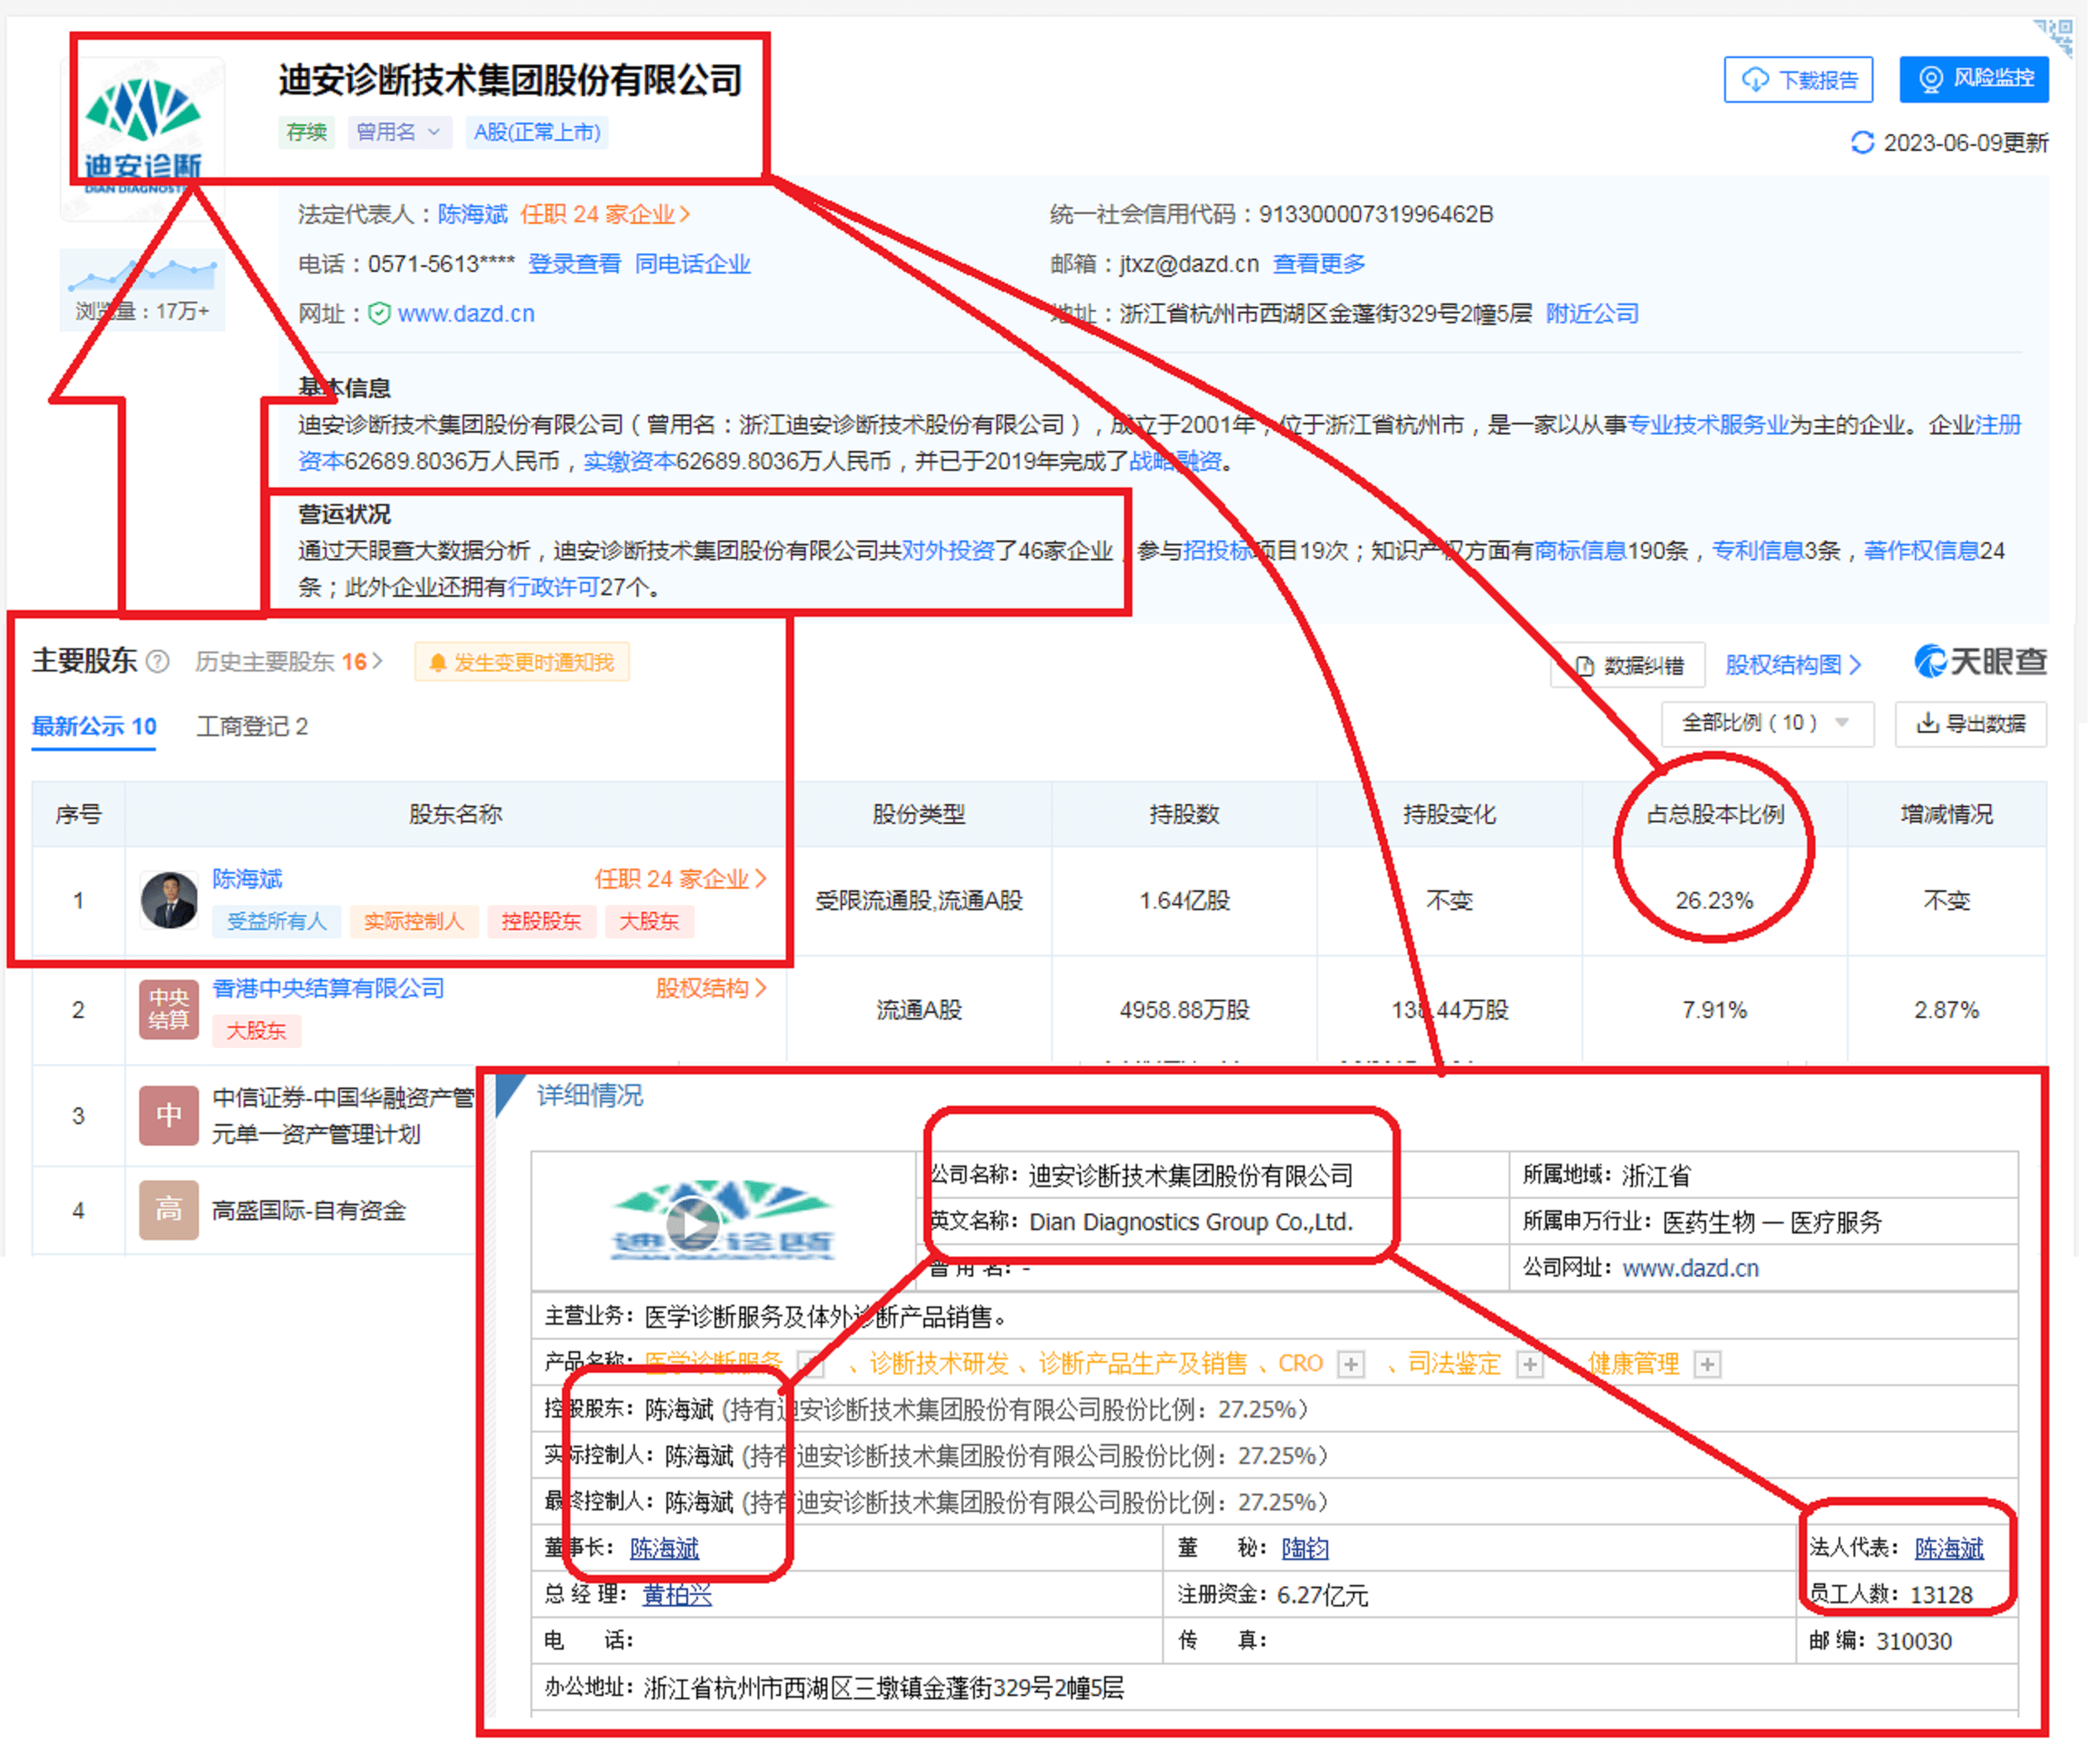This screenshot has height=1764, width=2089.
Task: Open 附近公司 nearby companies link
Action: click(1592, 314)
